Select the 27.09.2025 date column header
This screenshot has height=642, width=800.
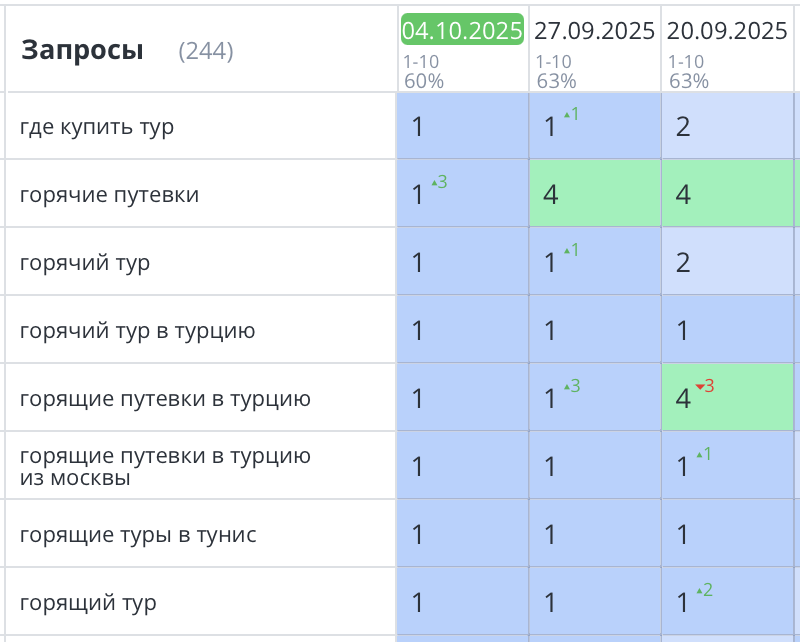(594, 30)
